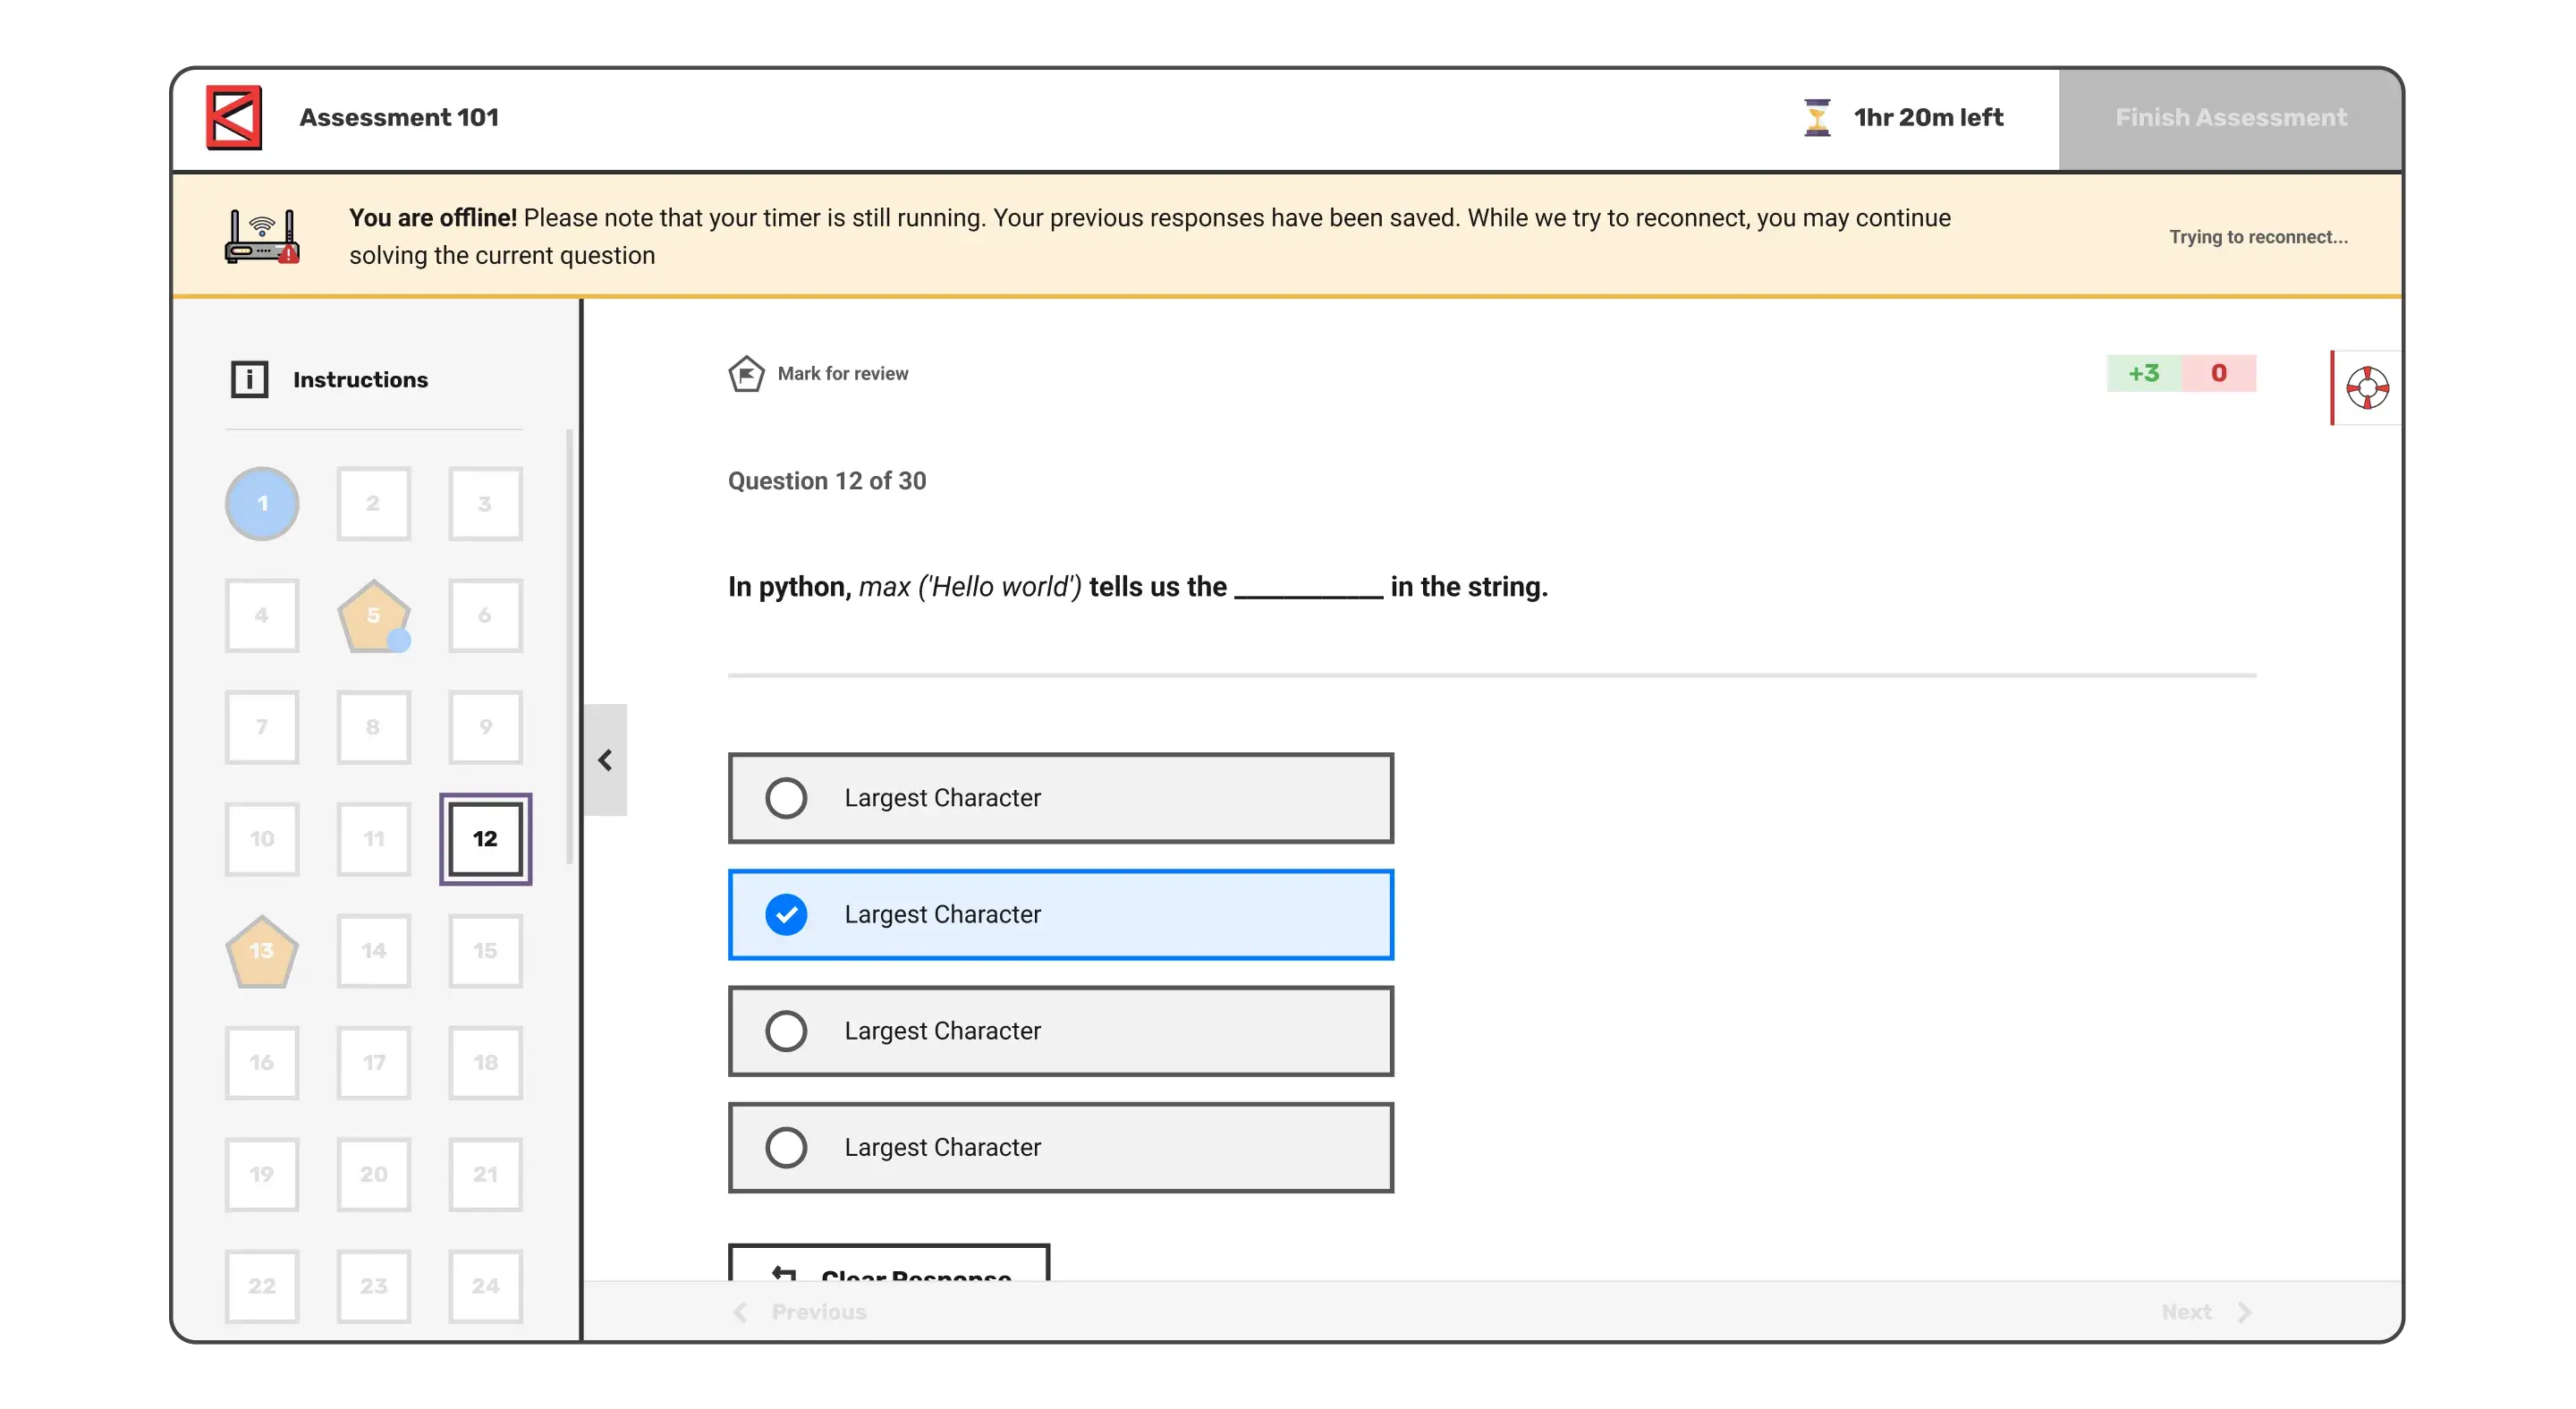Click the Mark for review flag icon
This screenshot has height=1409, width=2576.
pyautogui.click(x=746, y=374)
